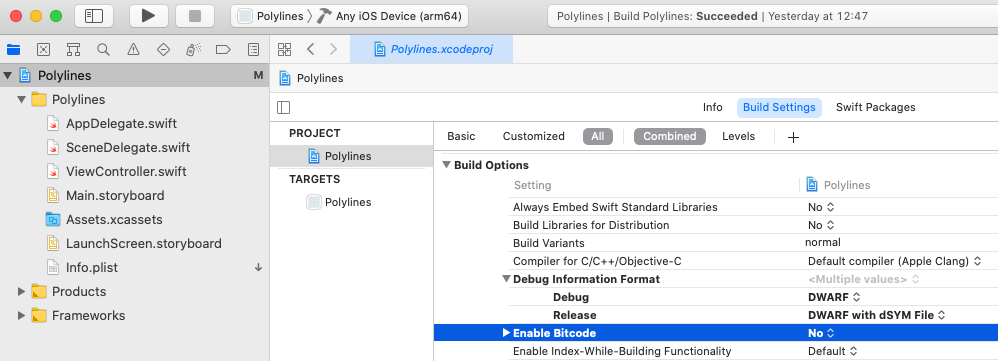Show Customized build settings filter
The width and height of the screenshot is (998, 361).
533,136
